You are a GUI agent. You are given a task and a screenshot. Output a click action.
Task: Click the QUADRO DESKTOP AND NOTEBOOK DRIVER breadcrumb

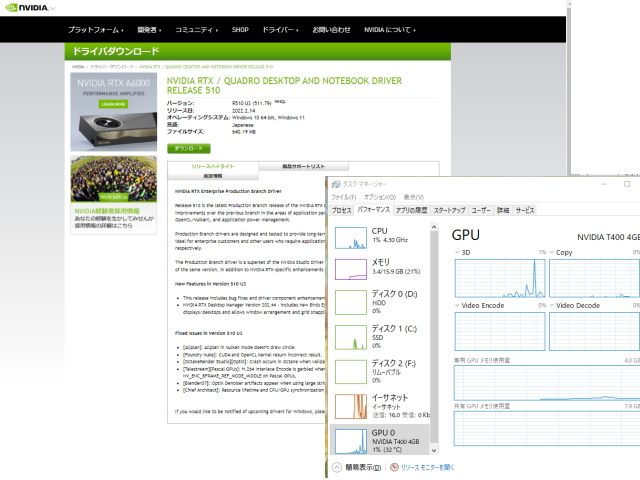click(x=206, y=67)
